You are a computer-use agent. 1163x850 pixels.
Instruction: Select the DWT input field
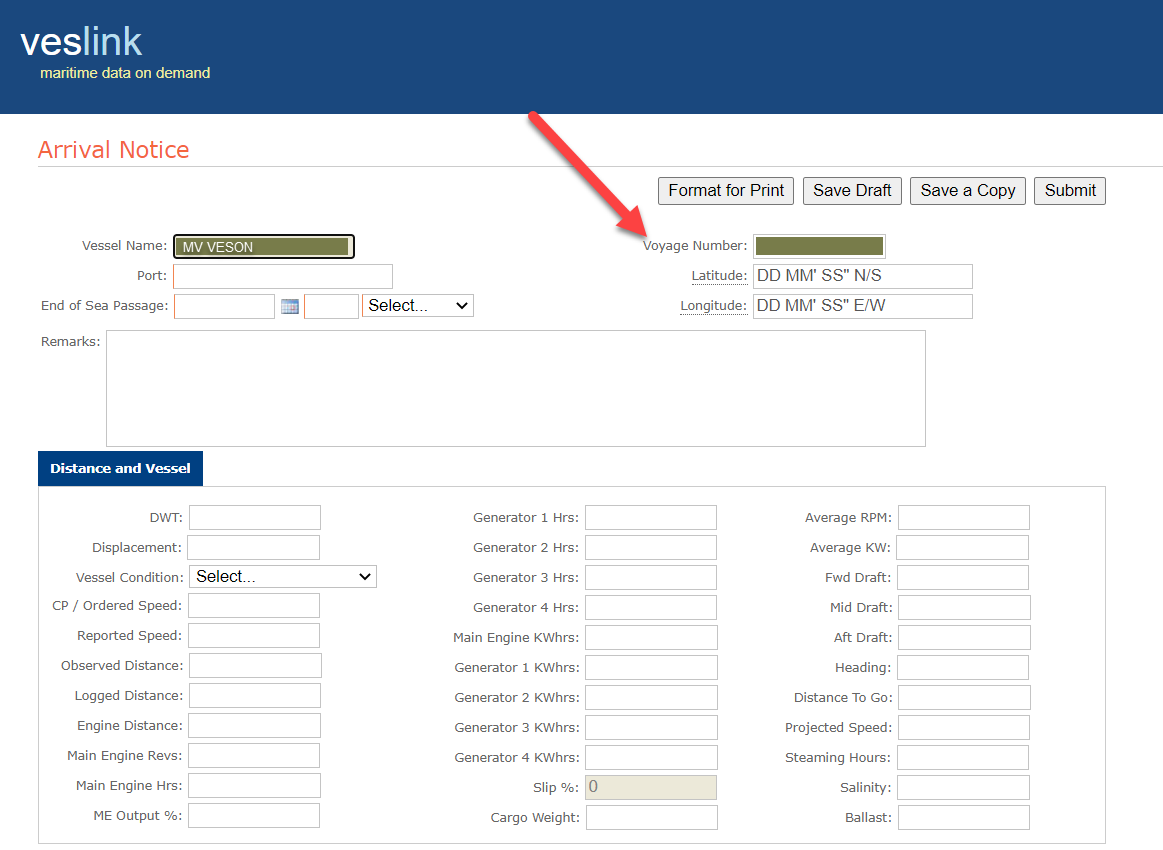click(254, 517)
